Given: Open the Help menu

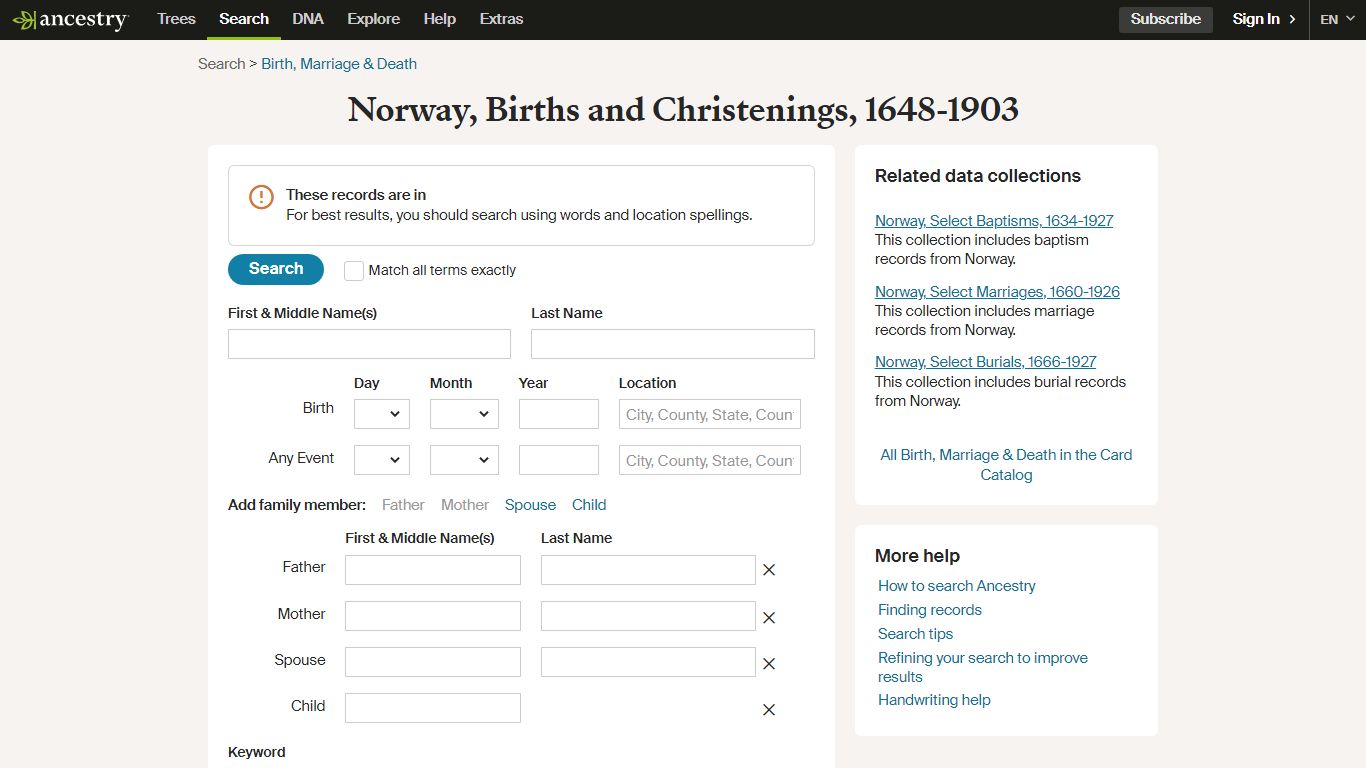Looking at the screenshot, I should coord(440,19).
